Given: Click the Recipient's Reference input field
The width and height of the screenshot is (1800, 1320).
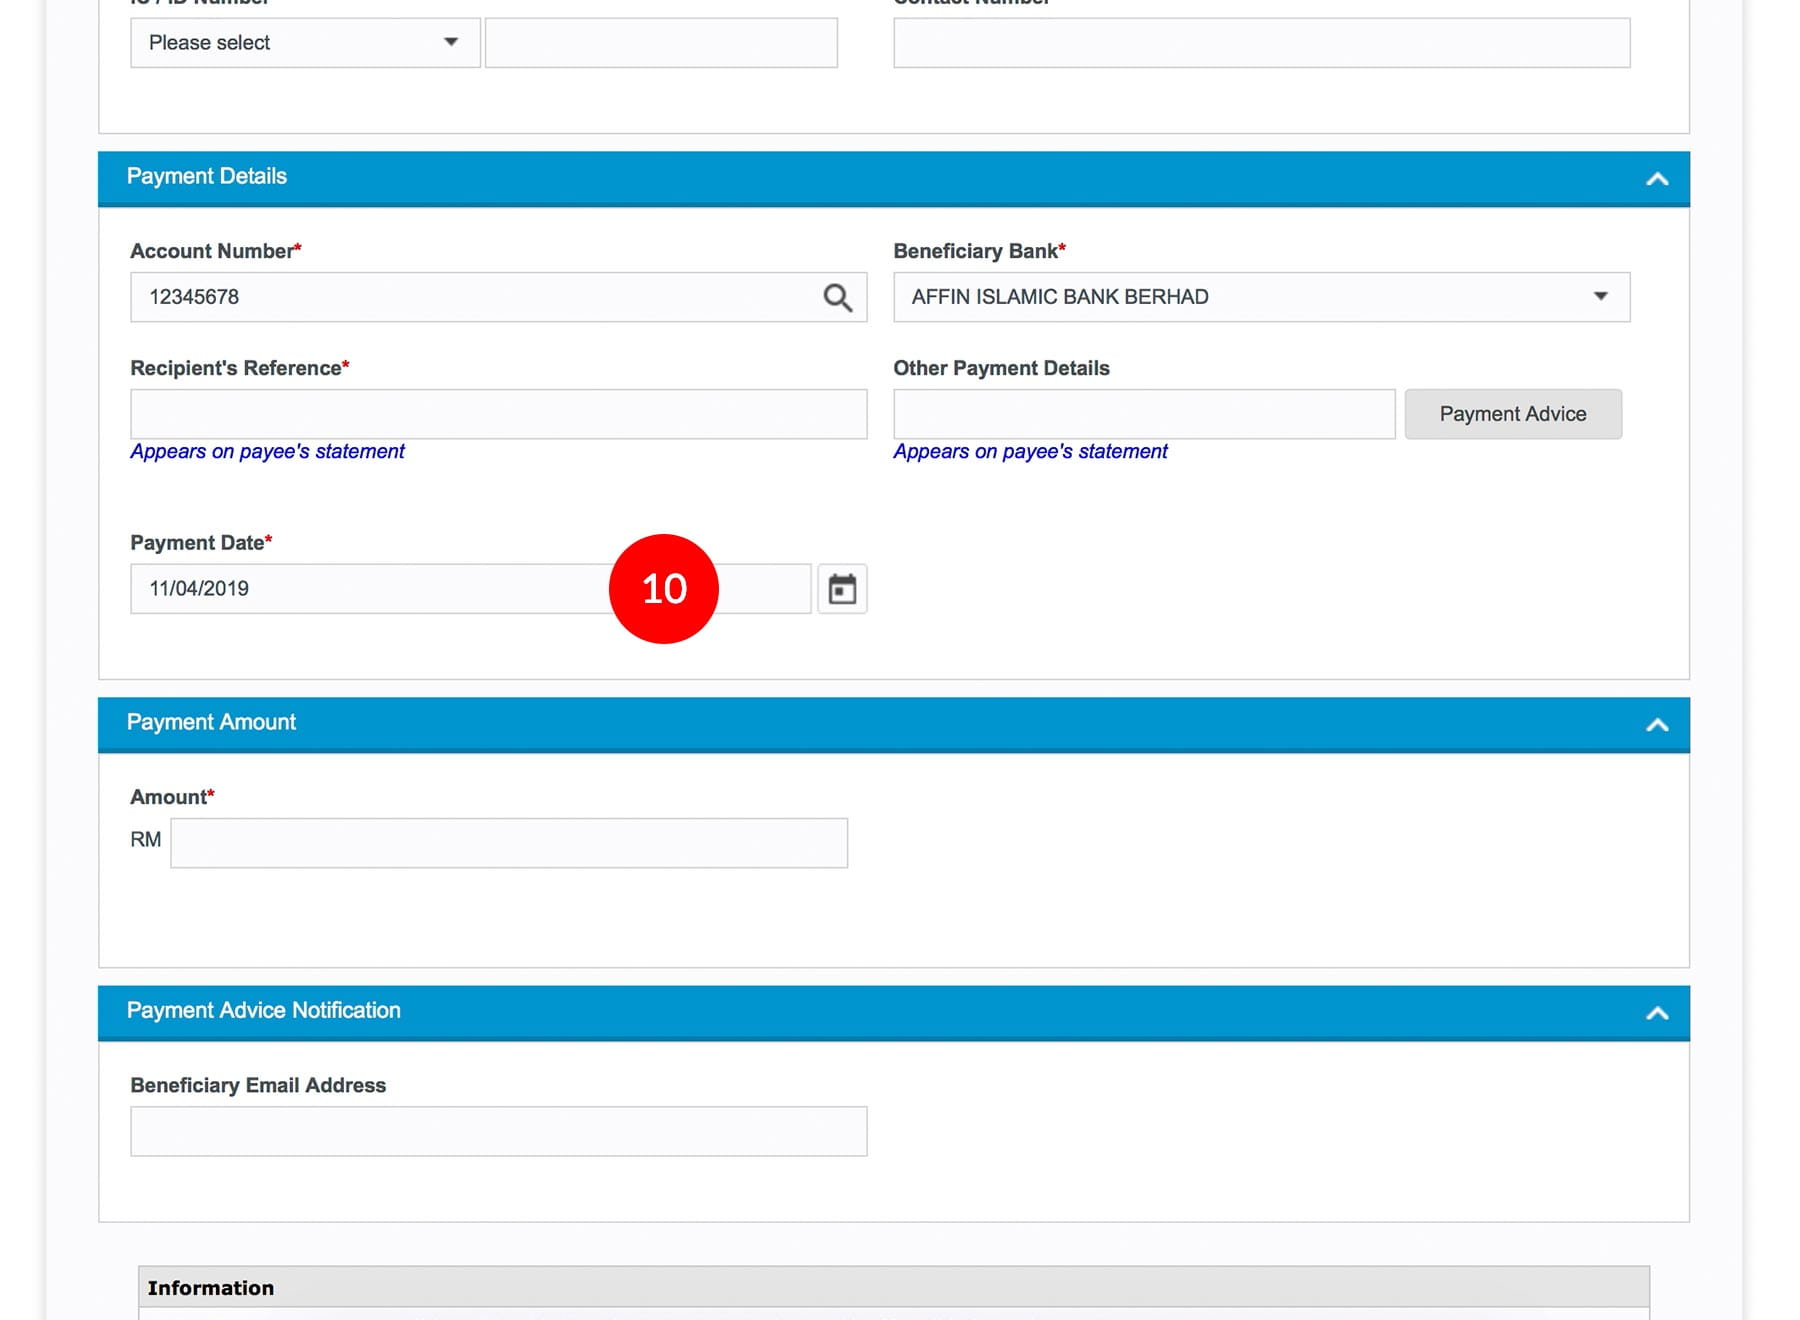Looking at the screenshot, I should pos(498,414).
